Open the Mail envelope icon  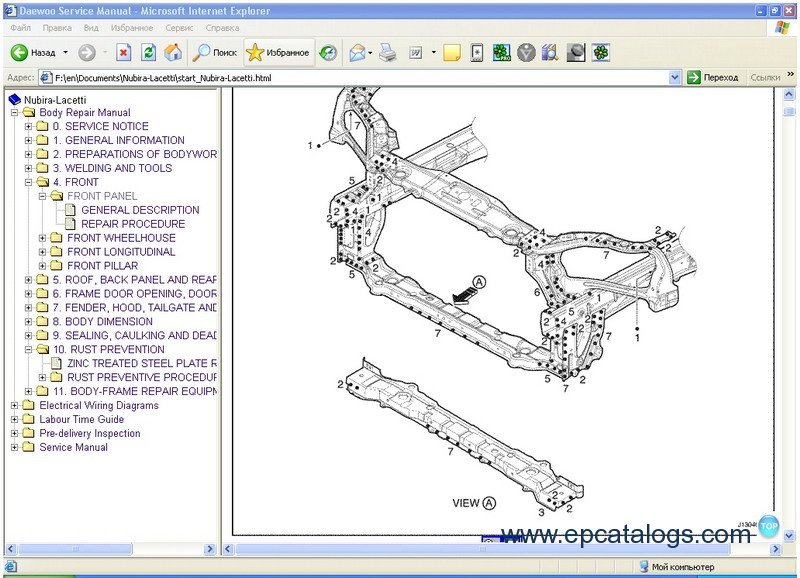(357, 53)
